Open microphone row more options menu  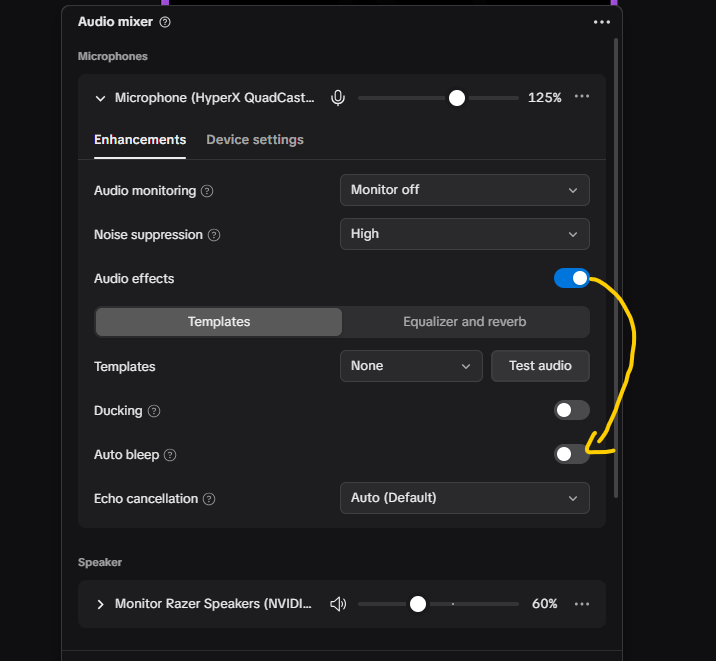(x=582, y=96)
